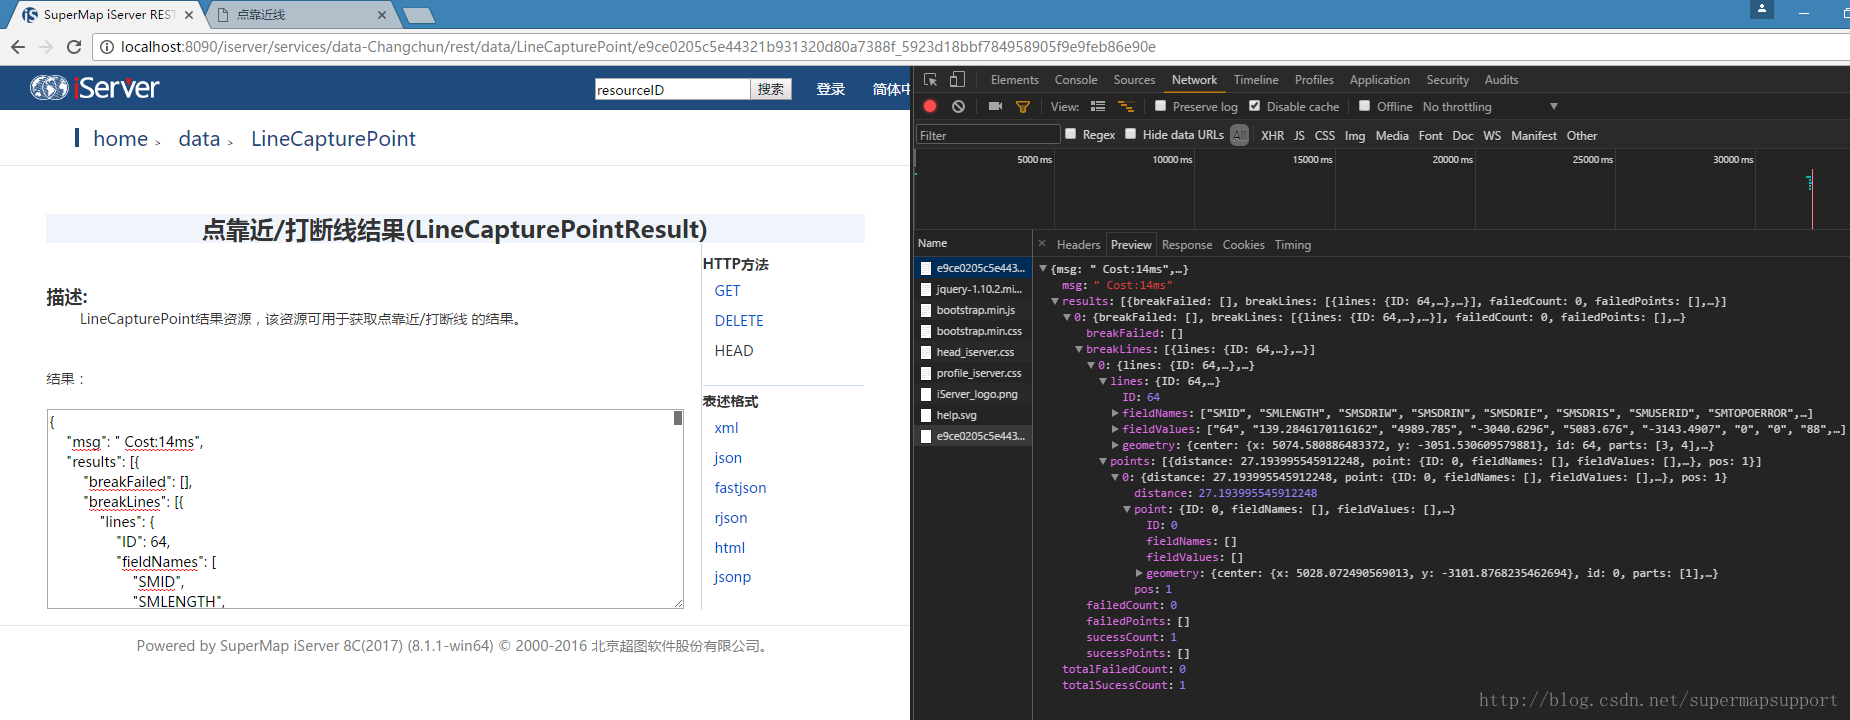Toggle the overview waterfall view icon
The height and width of the screenshot is (720, 1850).
click(1126, 106)
